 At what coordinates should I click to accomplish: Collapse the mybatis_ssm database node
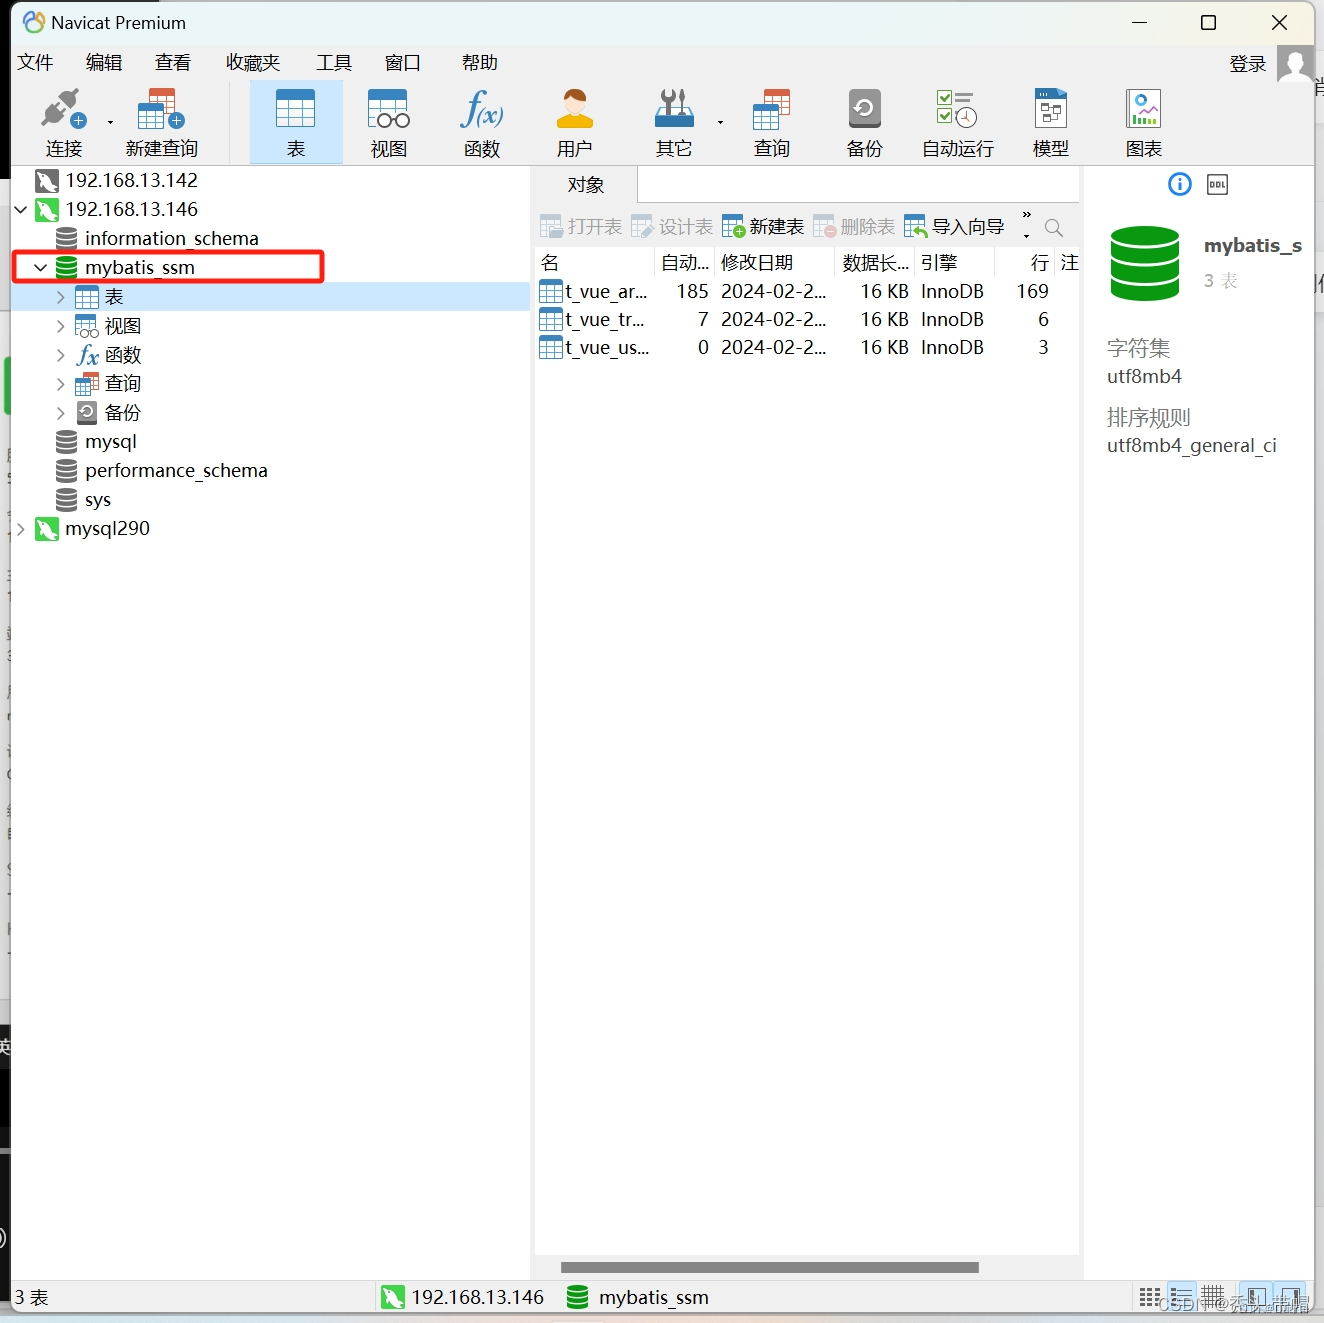point(41,268)
